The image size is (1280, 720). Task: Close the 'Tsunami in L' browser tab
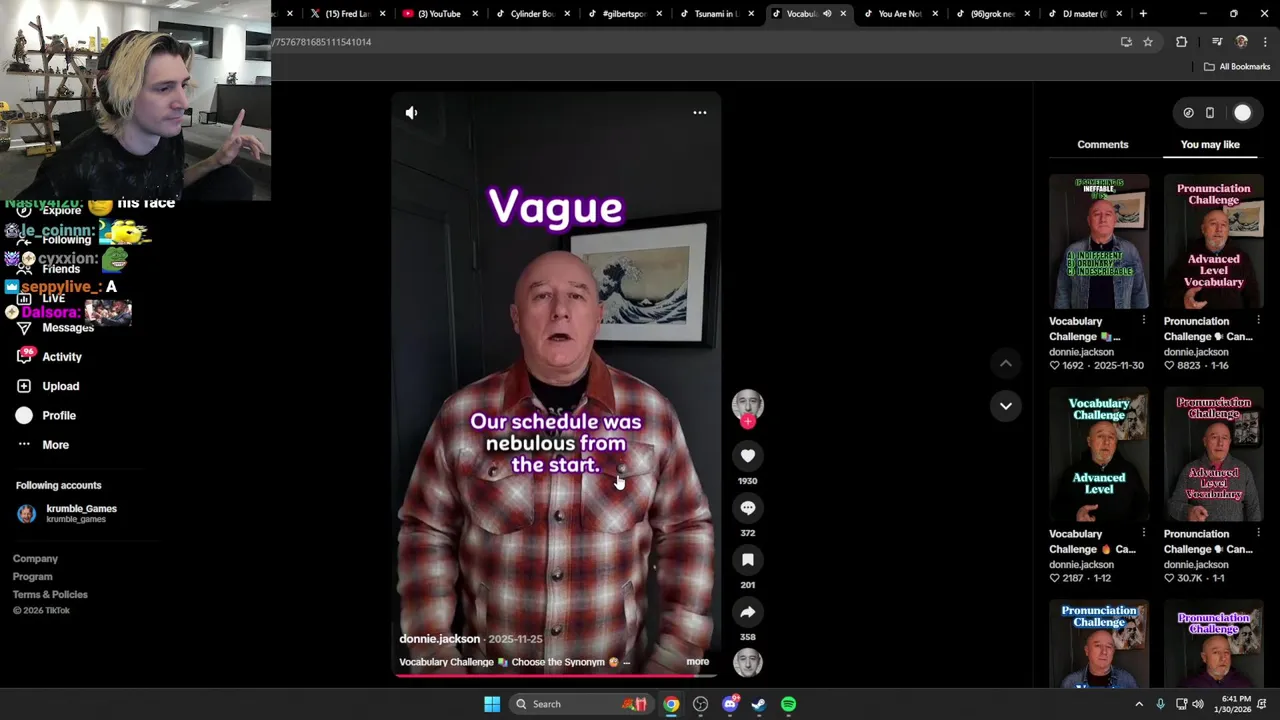[751, 14]
